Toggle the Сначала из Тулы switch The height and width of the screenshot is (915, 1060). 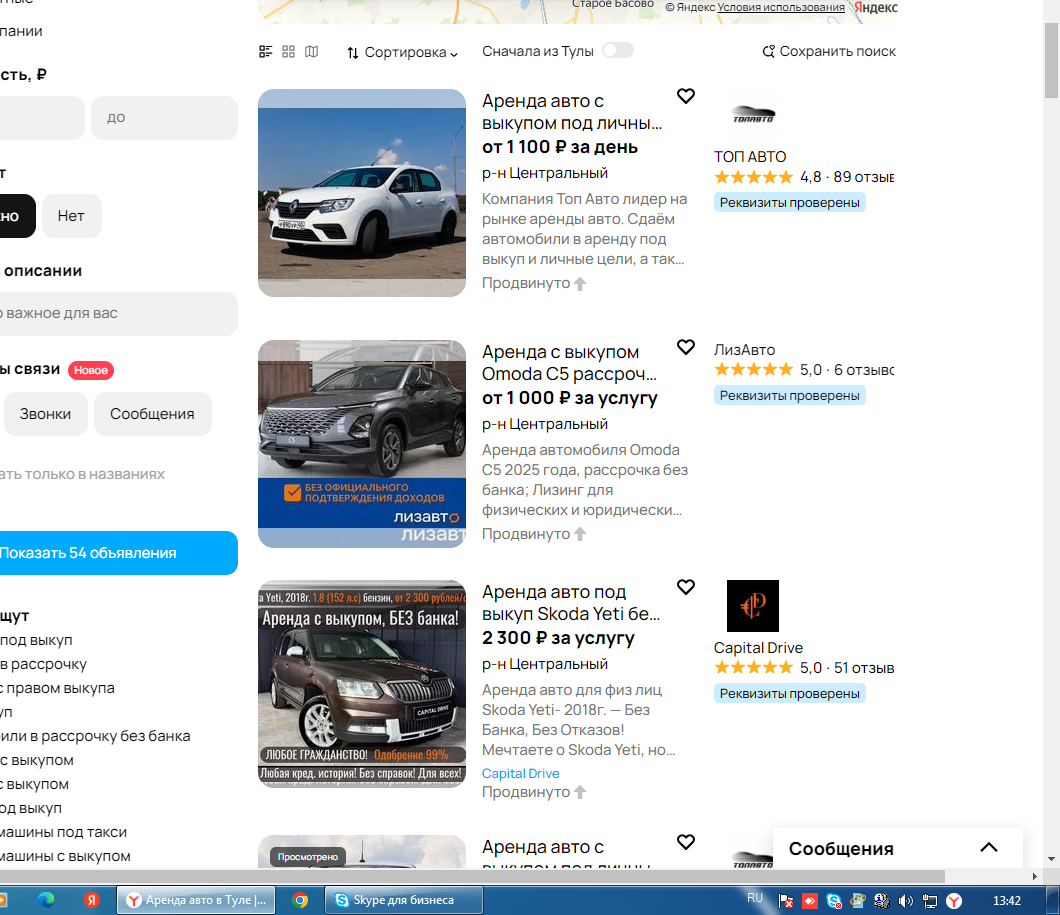(618, 51)
